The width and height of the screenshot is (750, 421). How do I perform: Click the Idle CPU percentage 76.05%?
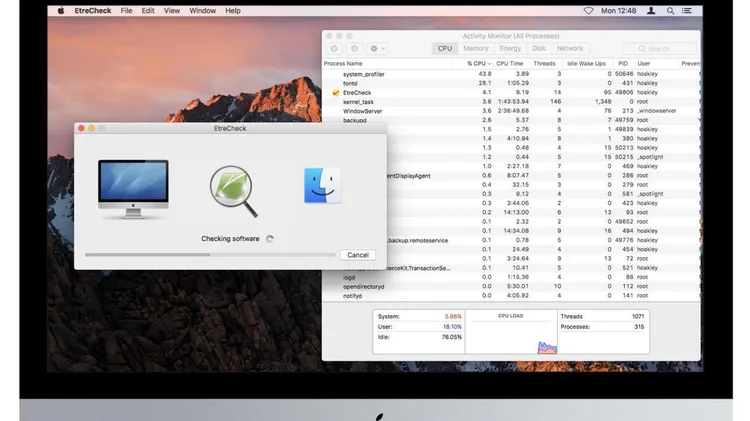coord(452,337)
